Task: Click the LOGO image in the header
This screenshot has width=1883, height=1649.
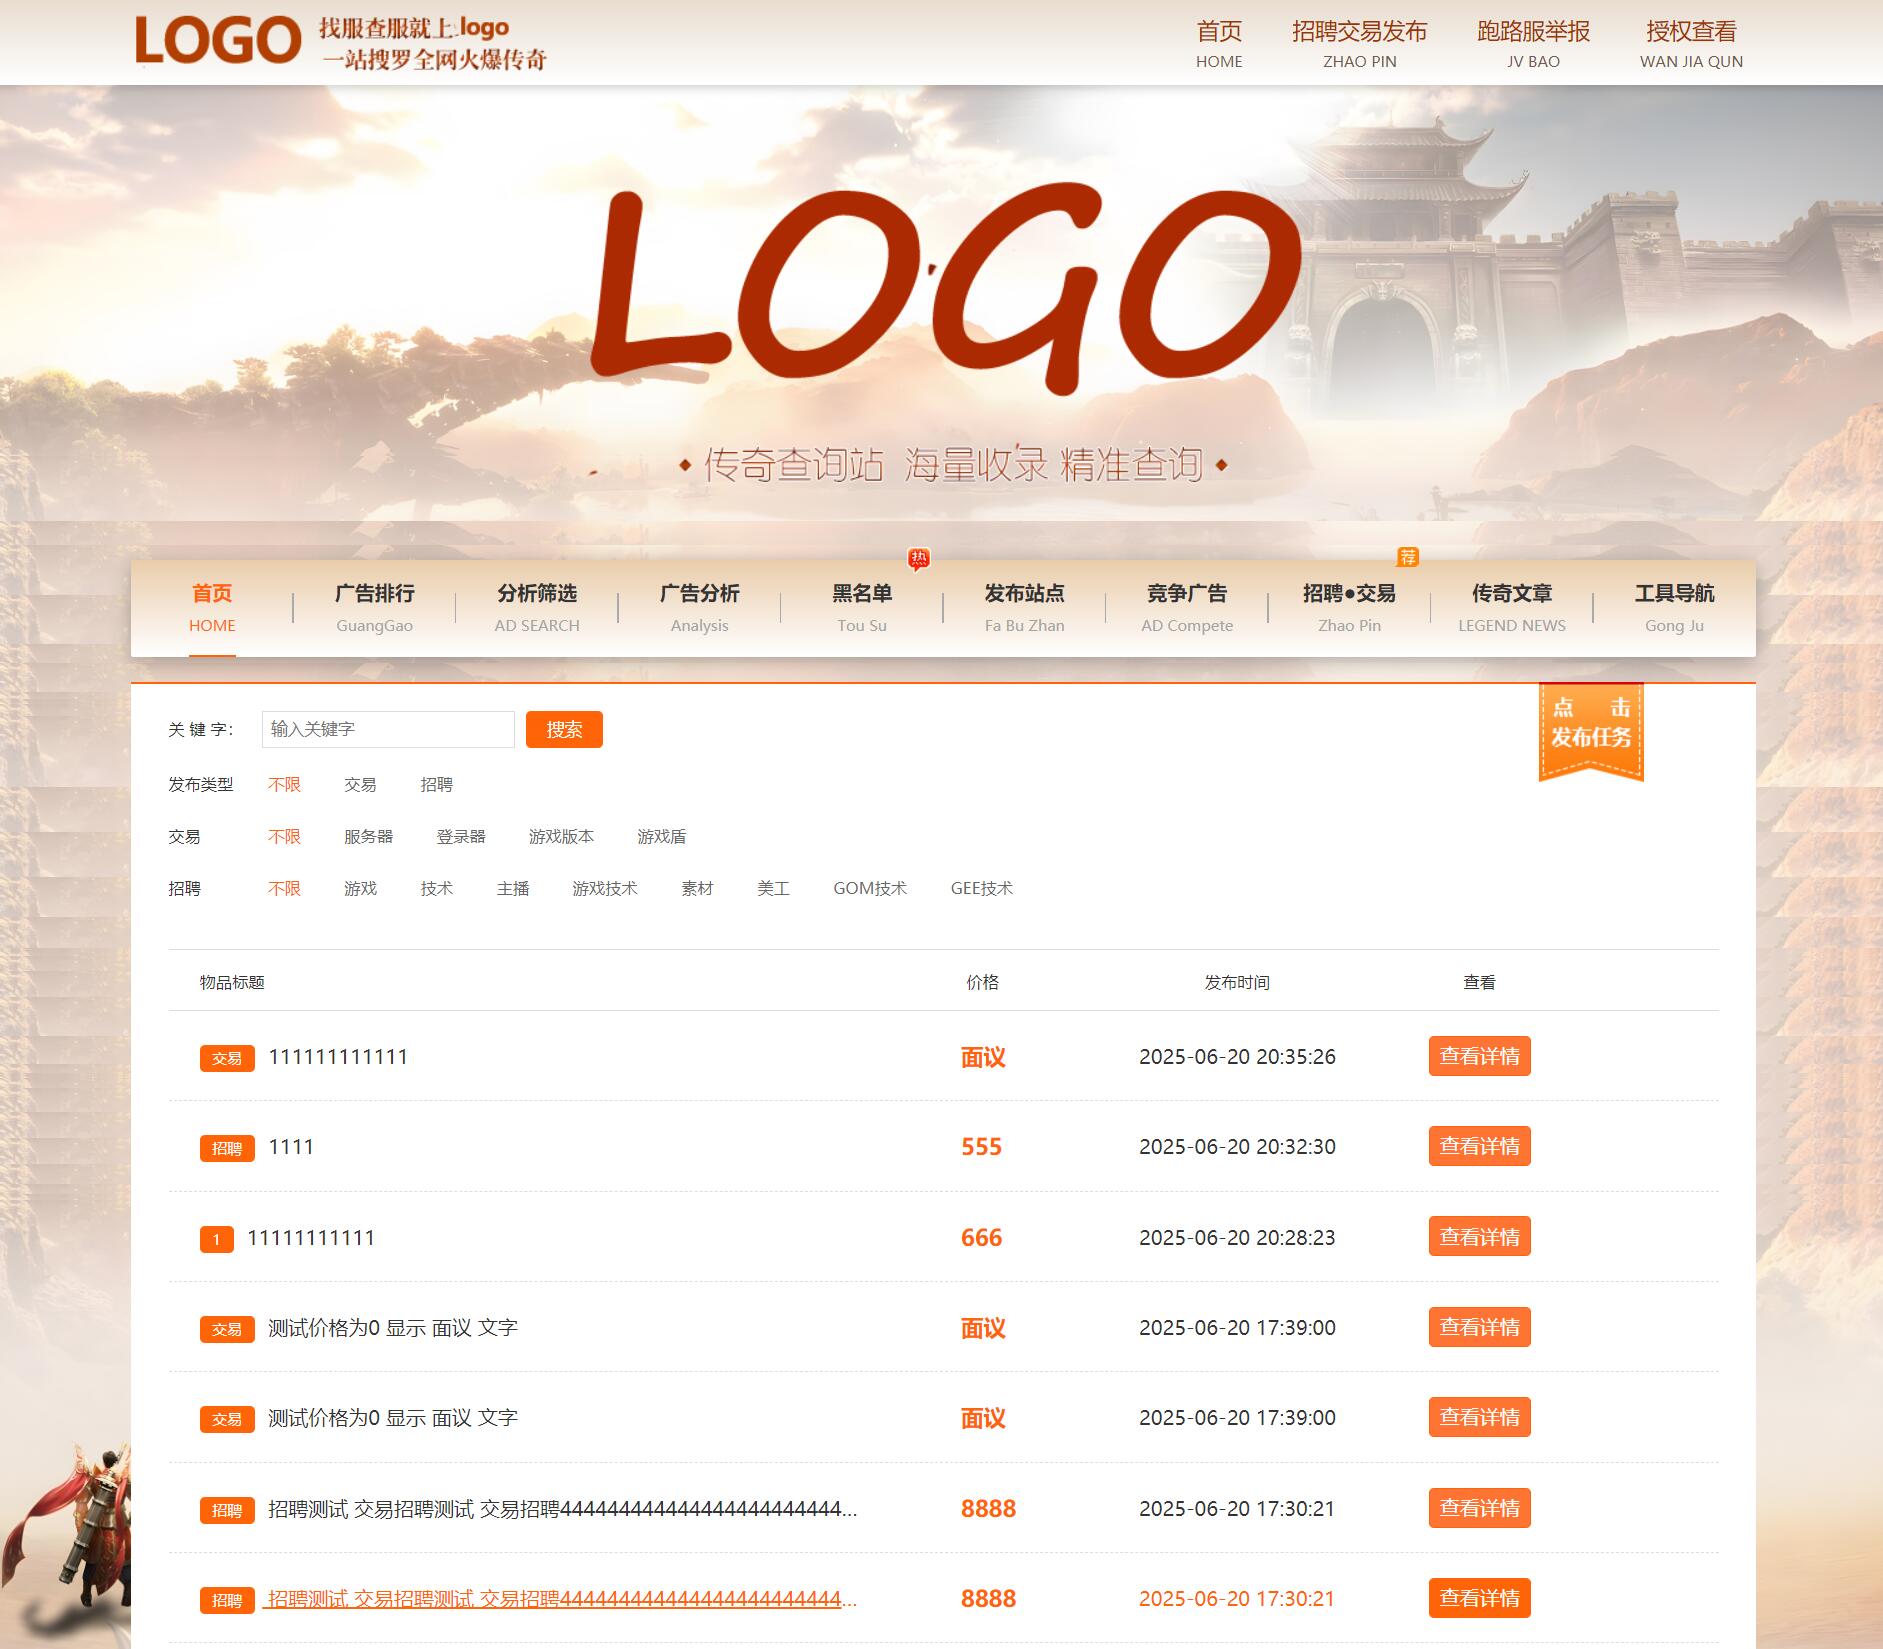Action: point(218,41)
